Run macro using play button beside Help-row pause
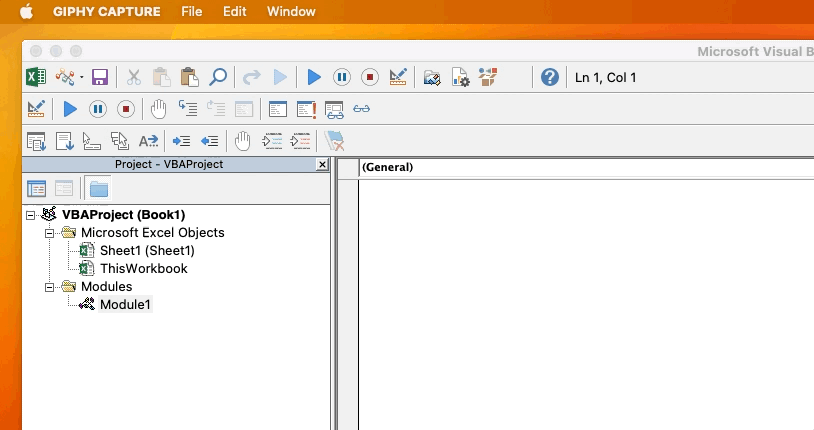Image resolution: width=814 pixels, height=430 pixels. (x=314, y=77)
